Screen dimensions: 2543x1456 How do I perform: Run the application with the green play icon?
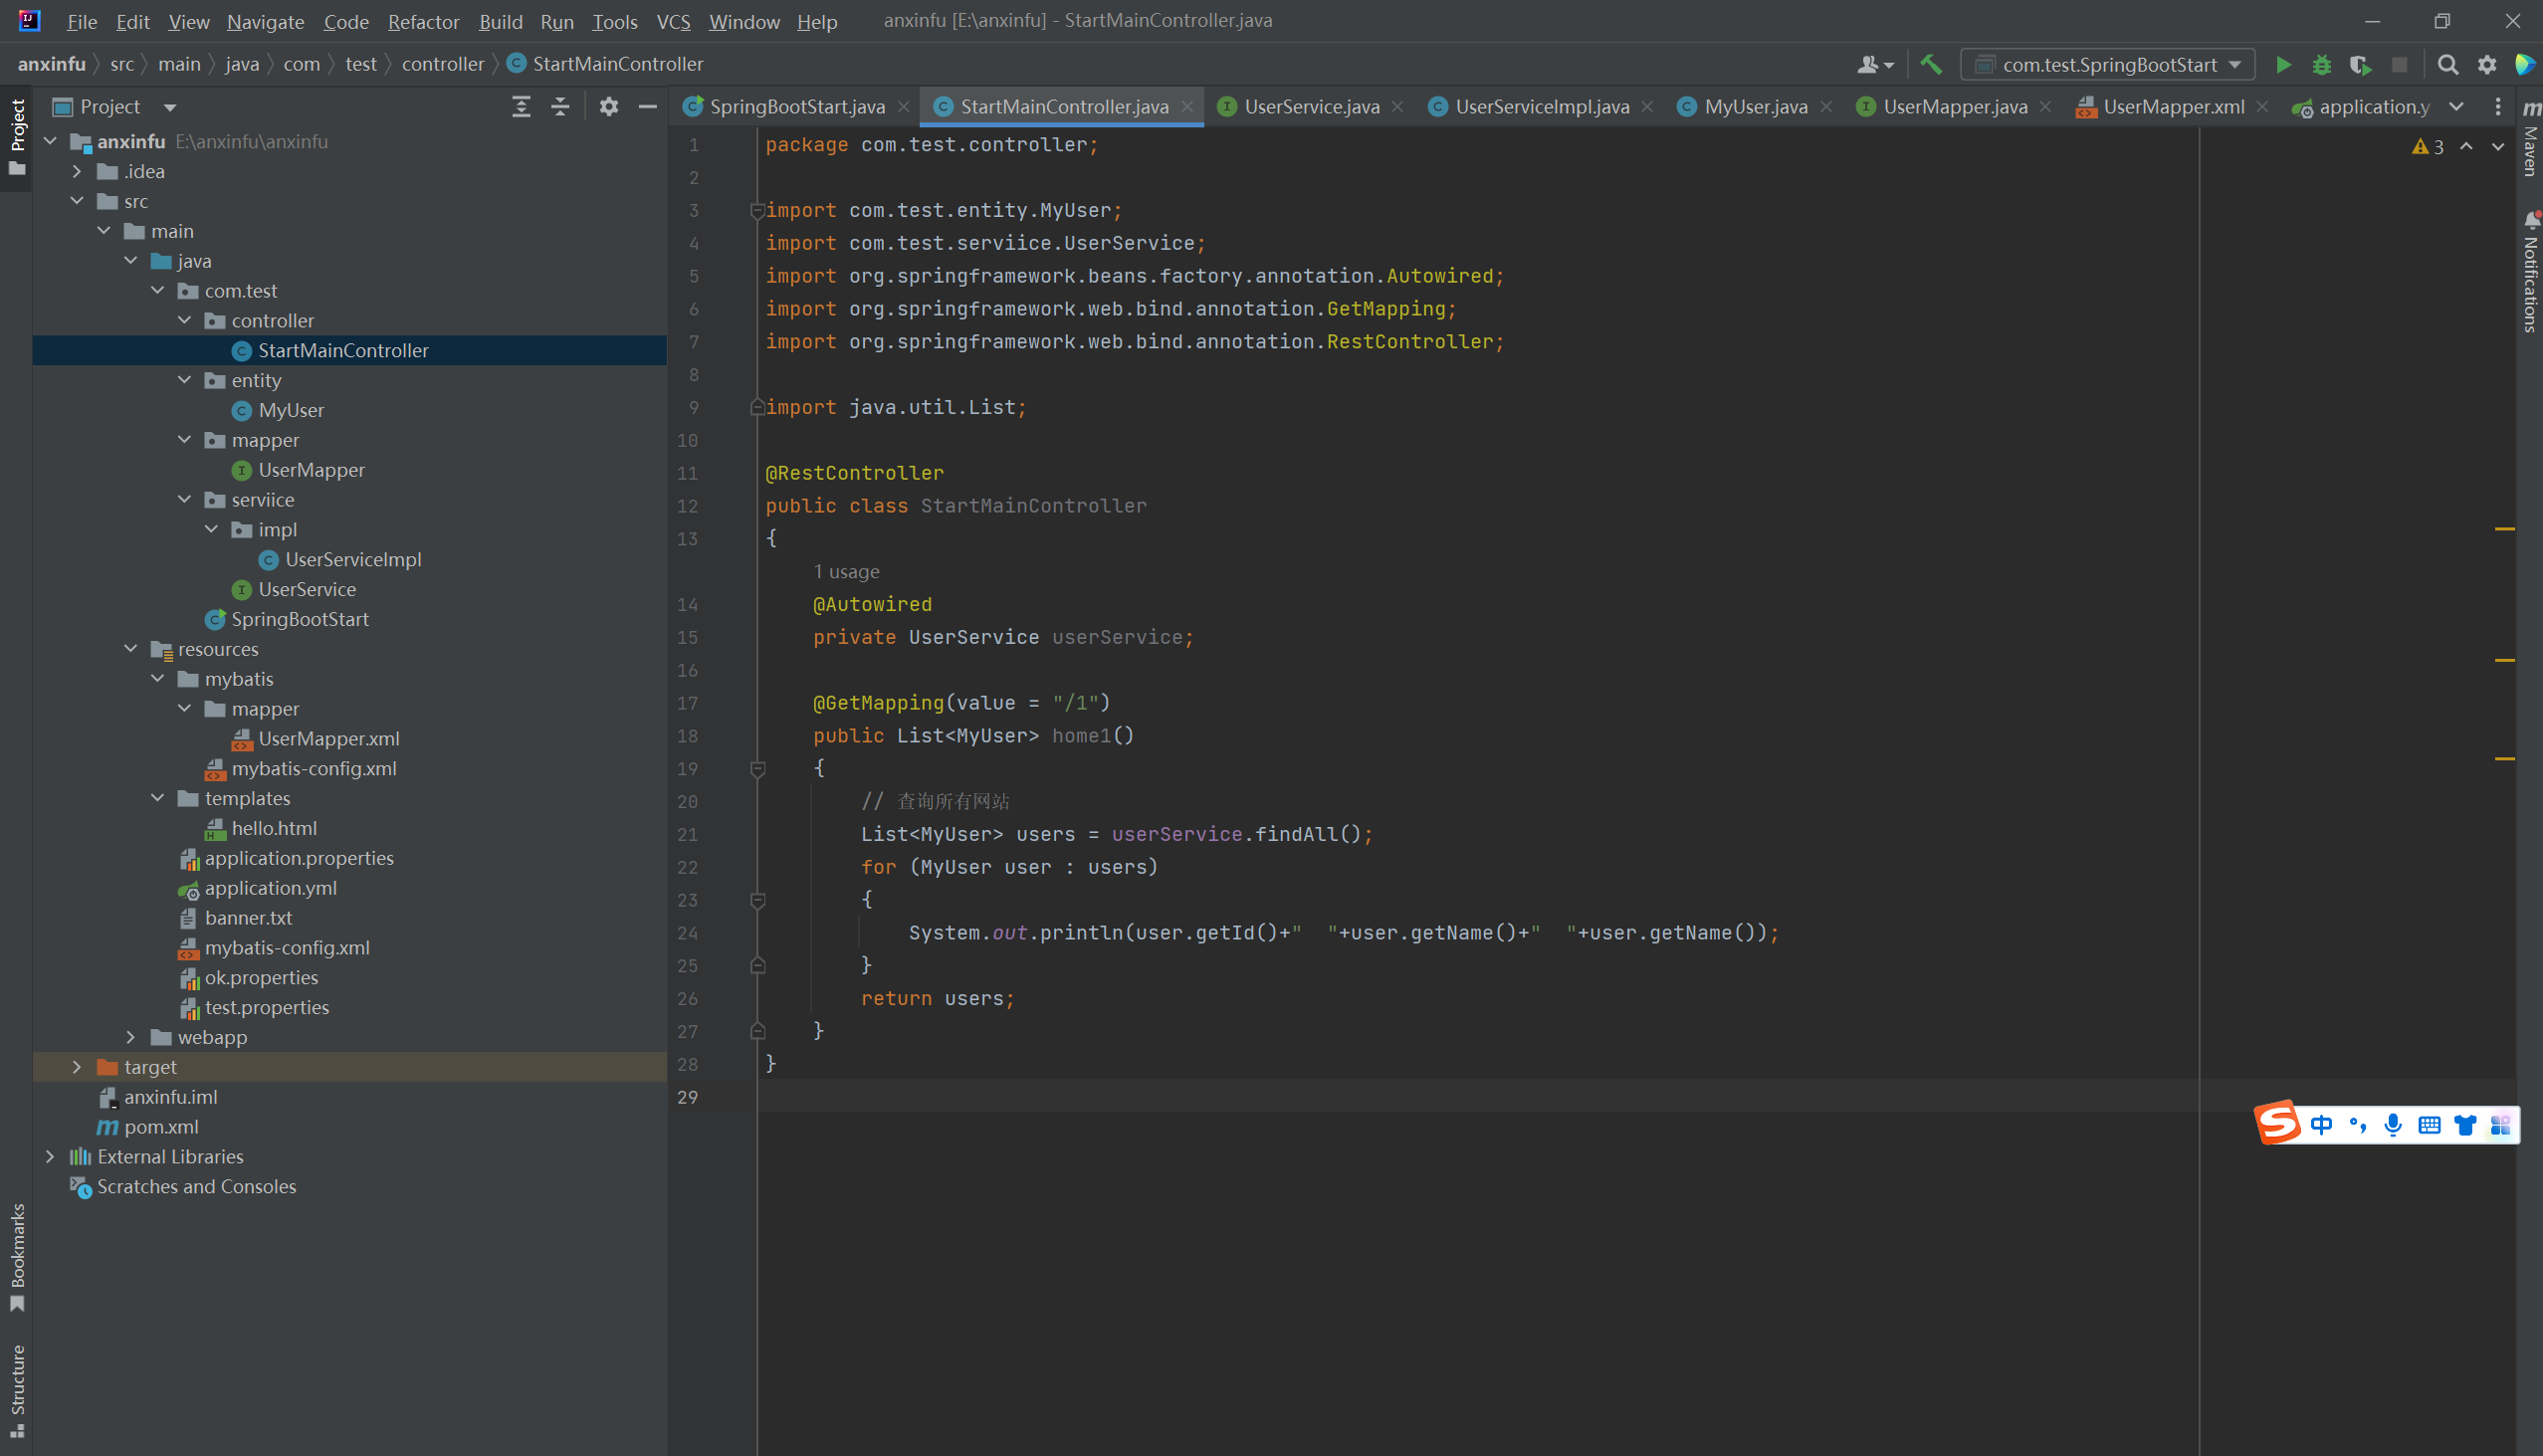point(2283,65)
